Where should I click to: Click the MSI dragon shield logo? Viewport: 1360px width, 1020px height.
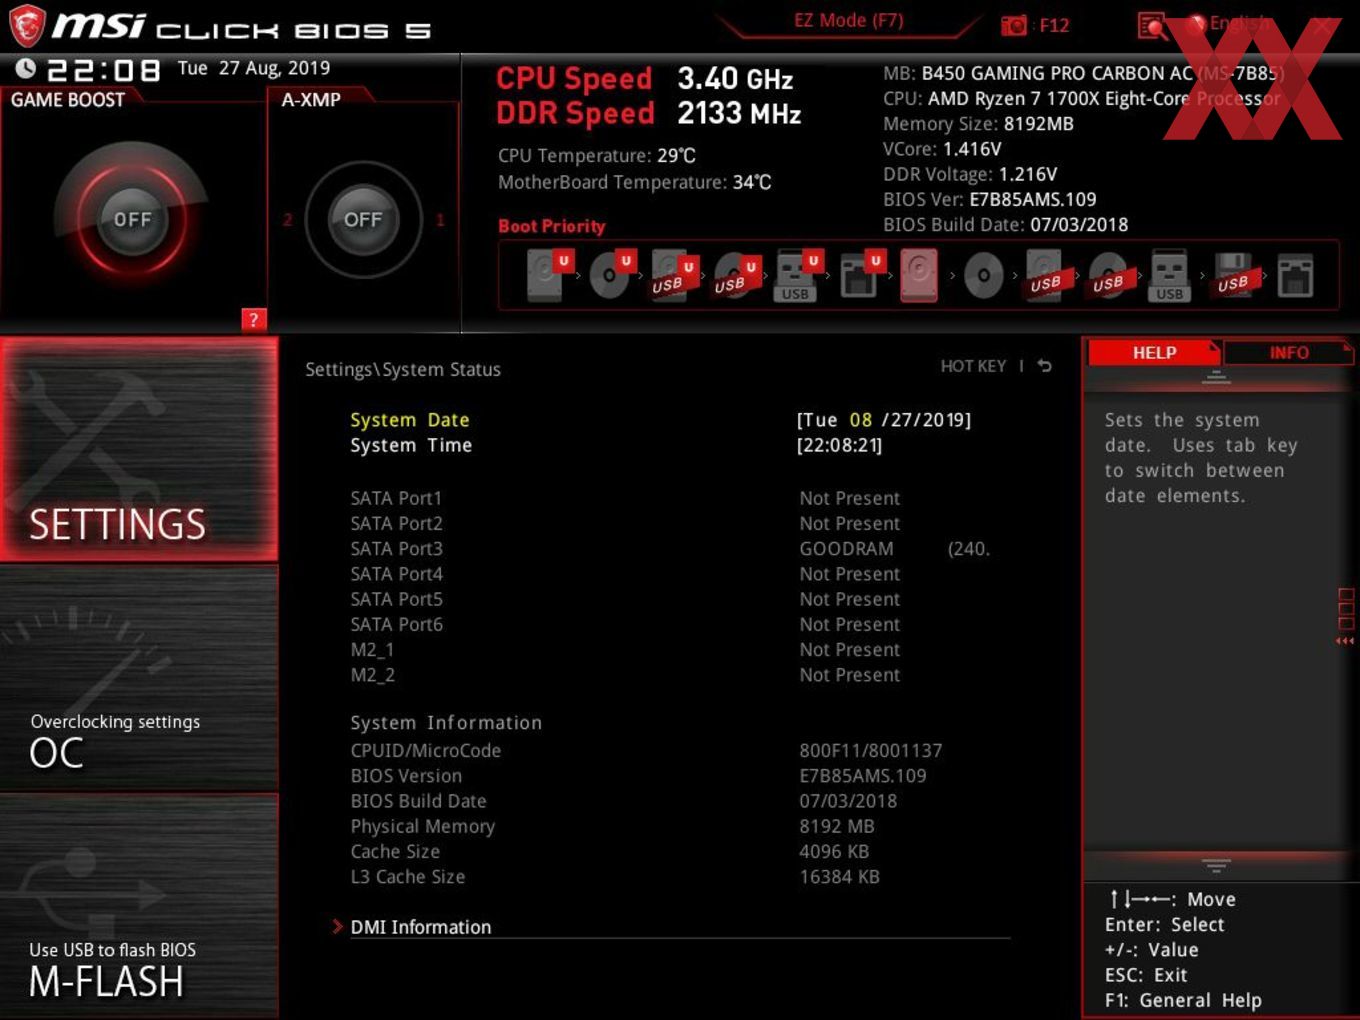coord(27,26)
